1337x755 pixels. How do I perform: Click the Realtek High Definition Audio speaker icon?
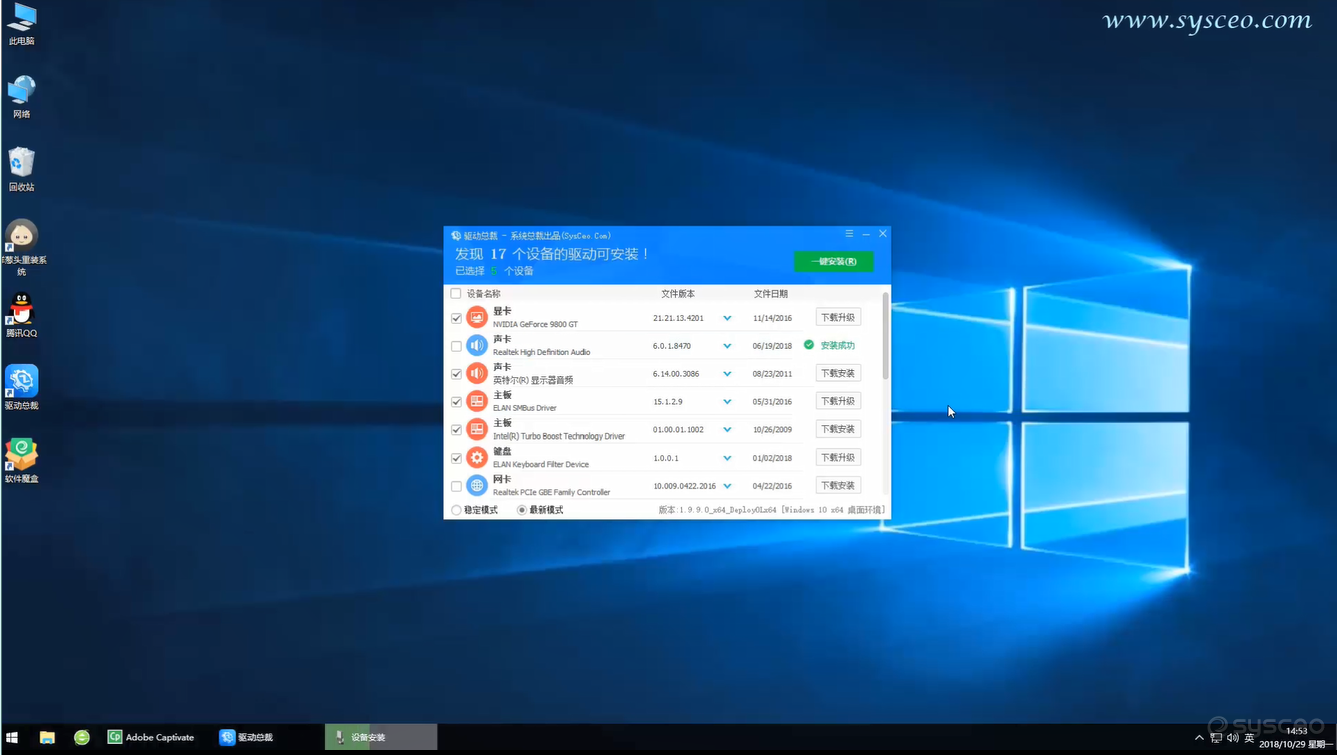[x=477, y=345]
